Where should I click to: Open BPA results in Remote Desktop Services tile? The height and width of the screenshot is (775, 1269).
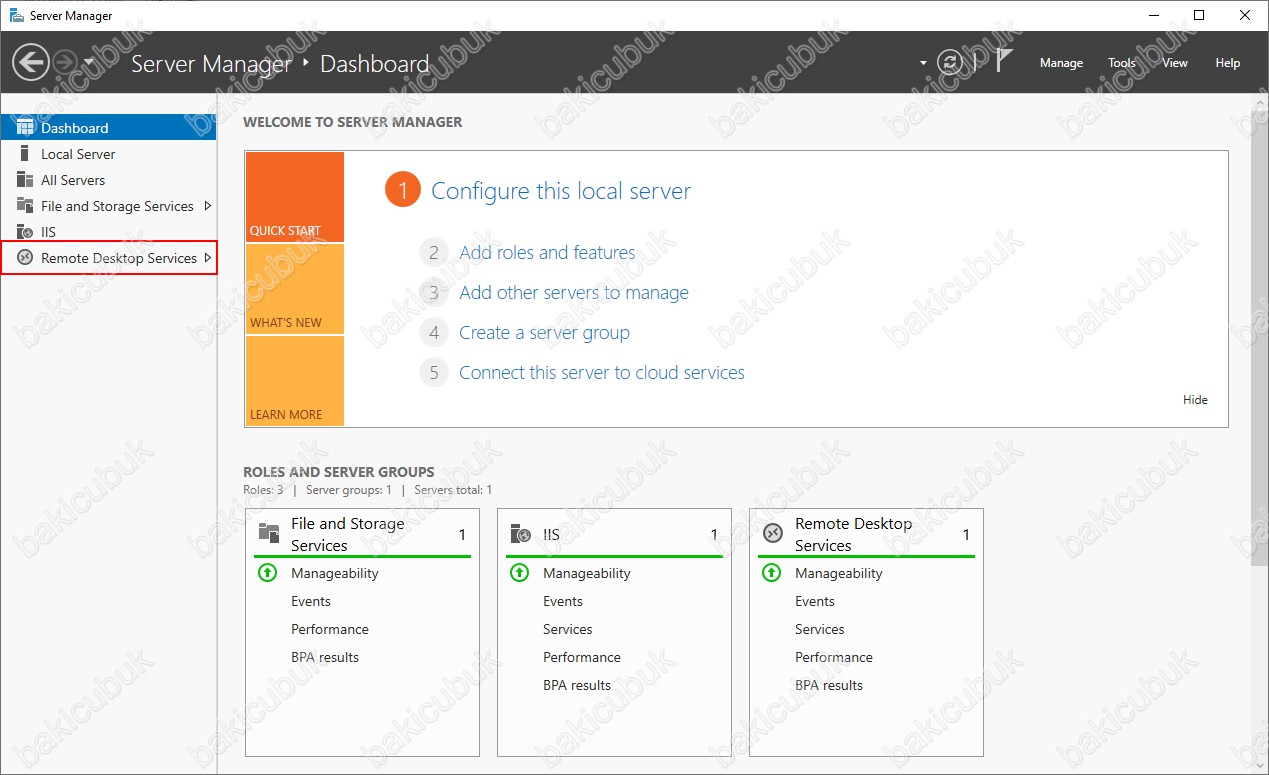click(829, 685)
